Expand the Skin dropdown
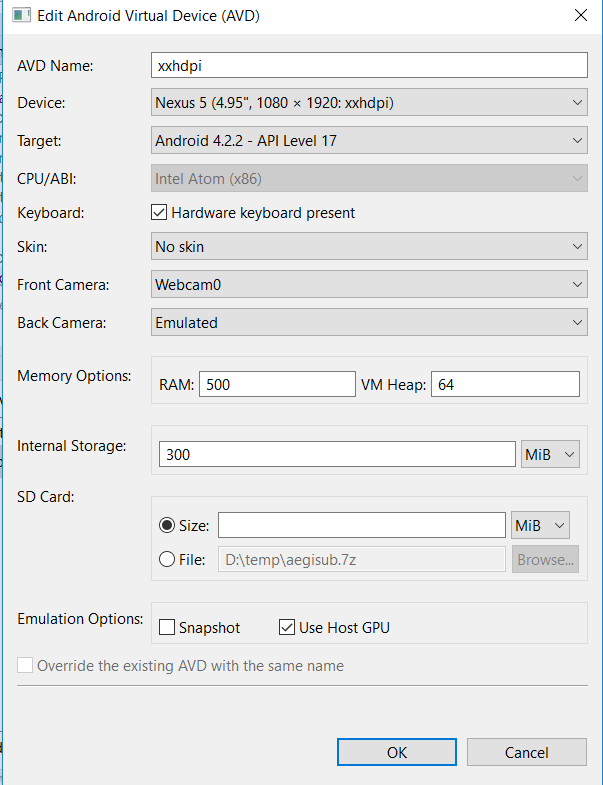603x785 pixels. coord(369,247)
